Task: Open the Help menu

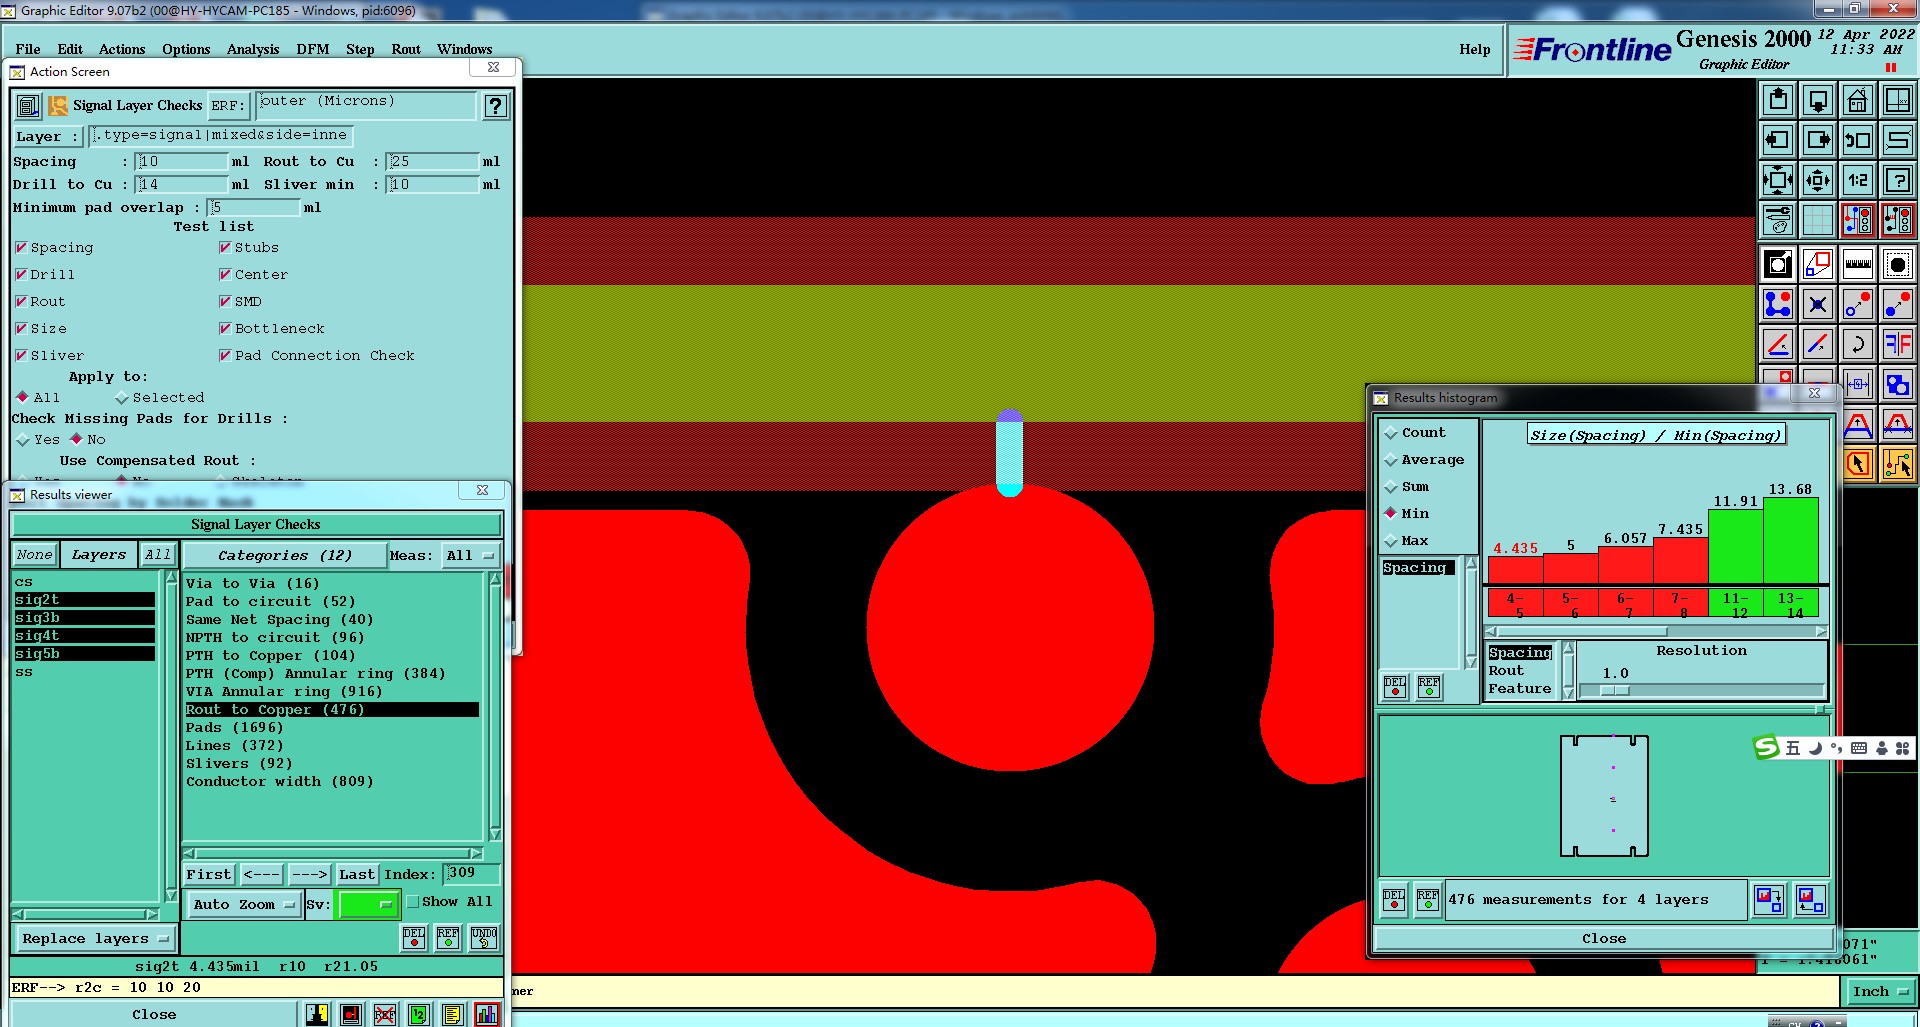Action: [x=1474, y=49]
